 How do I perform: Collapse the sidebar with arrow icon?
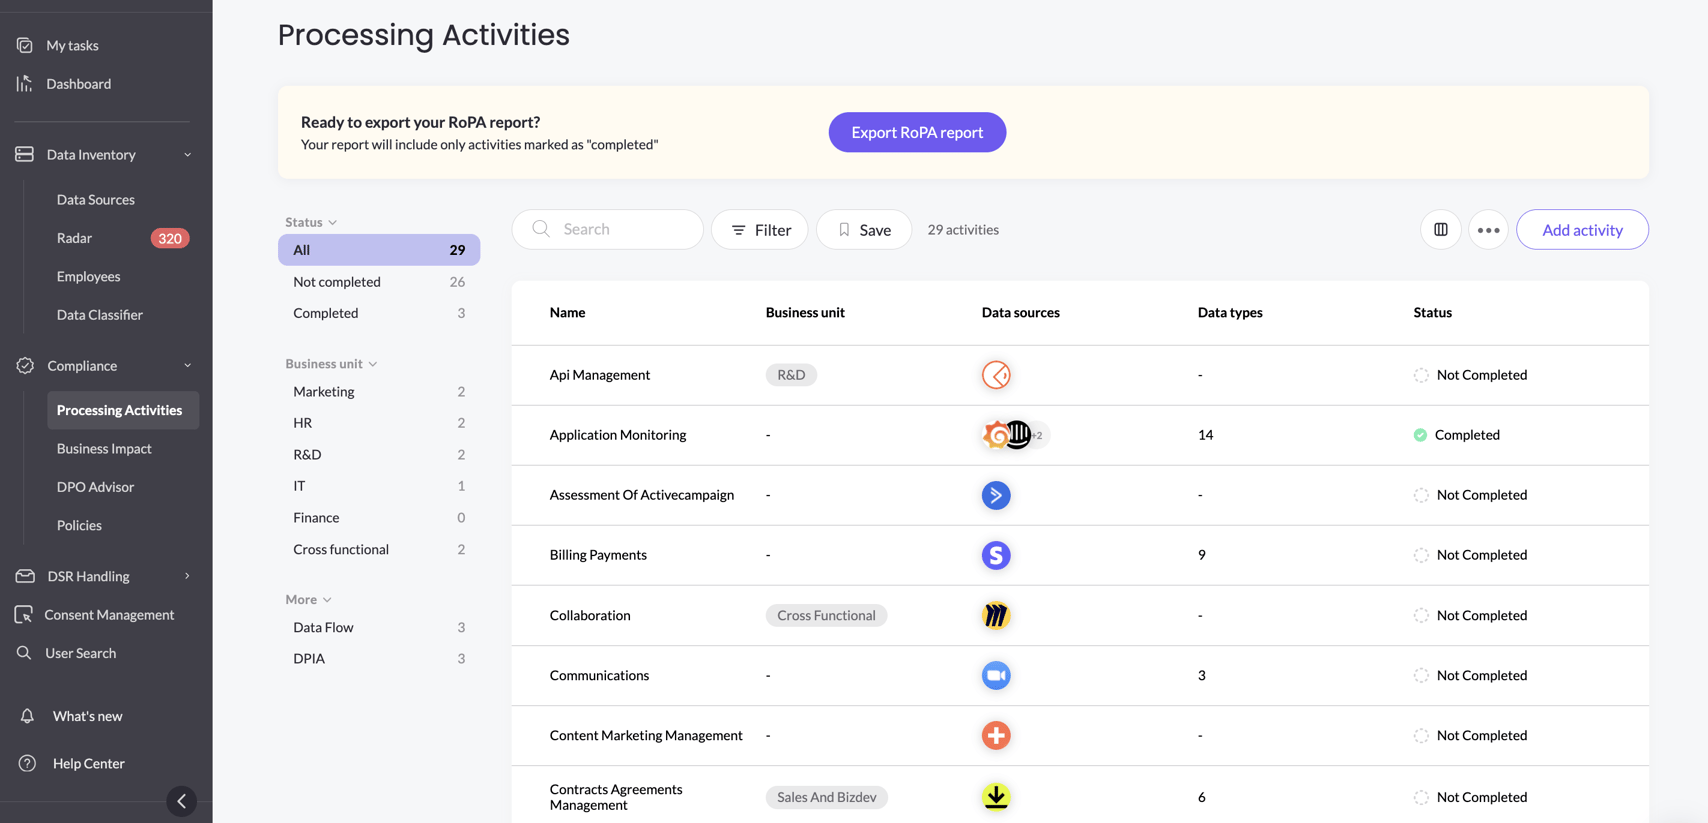[x=181, y=801]
